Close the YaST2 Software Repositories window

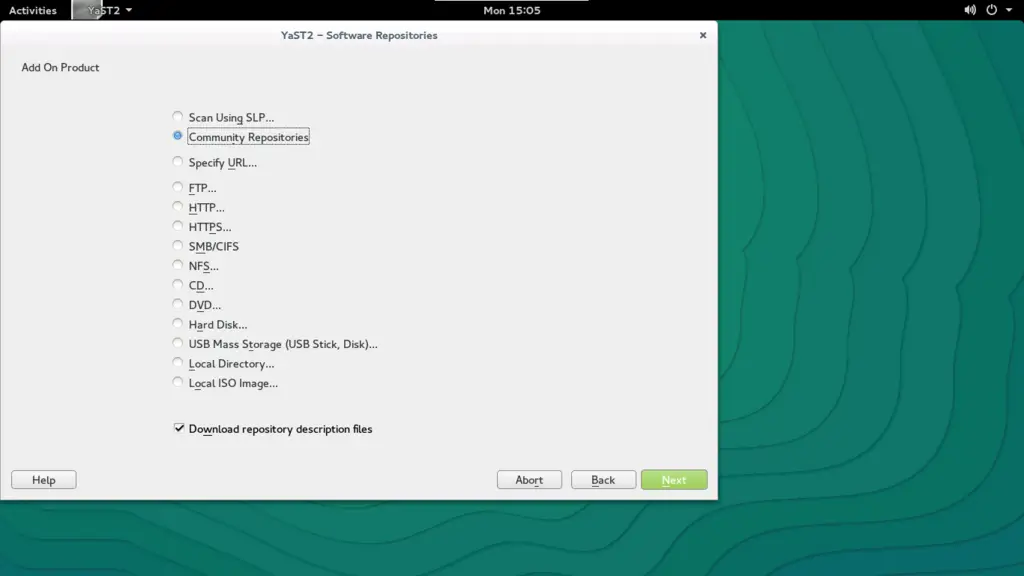(703, 35)
